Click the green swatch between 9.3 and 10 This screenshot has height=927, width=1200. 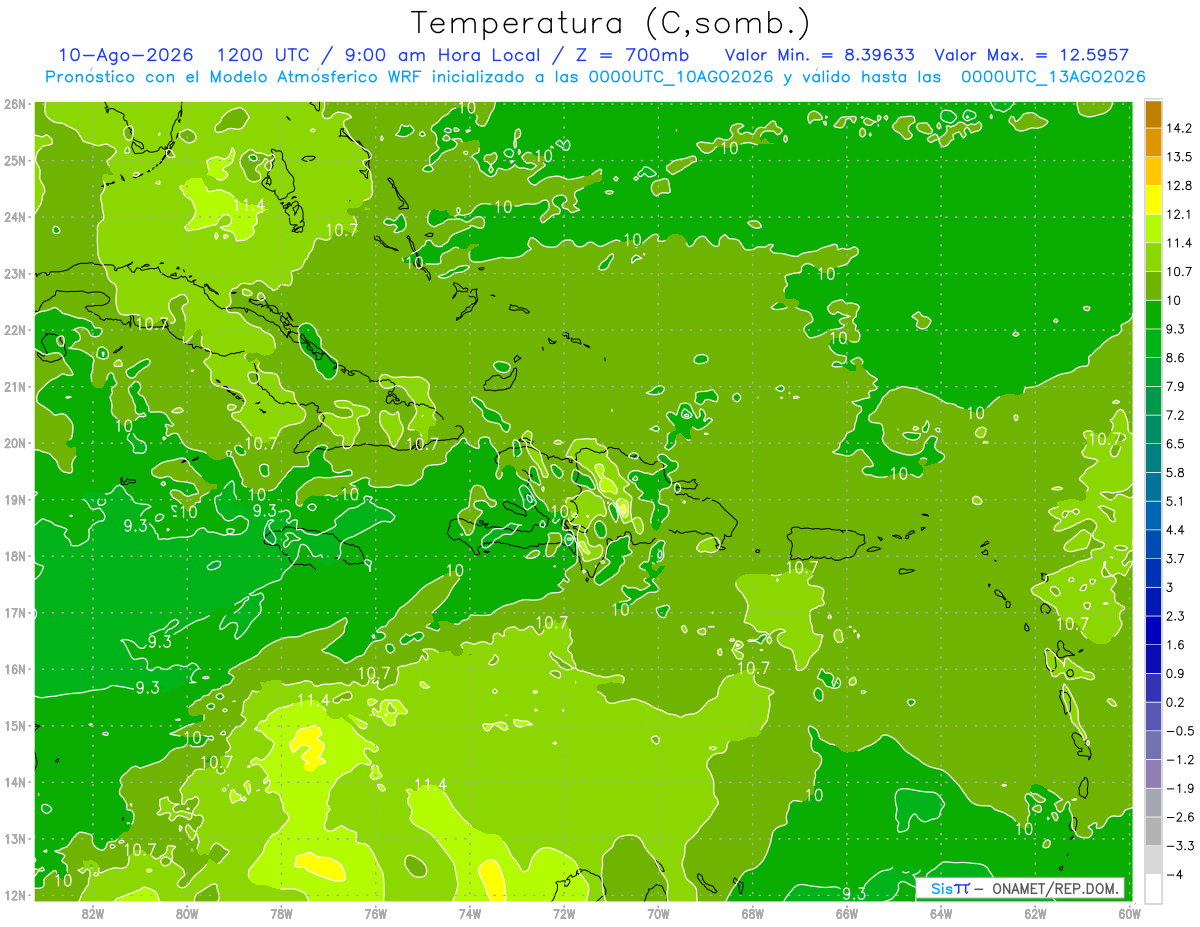tap(1153, 314)
